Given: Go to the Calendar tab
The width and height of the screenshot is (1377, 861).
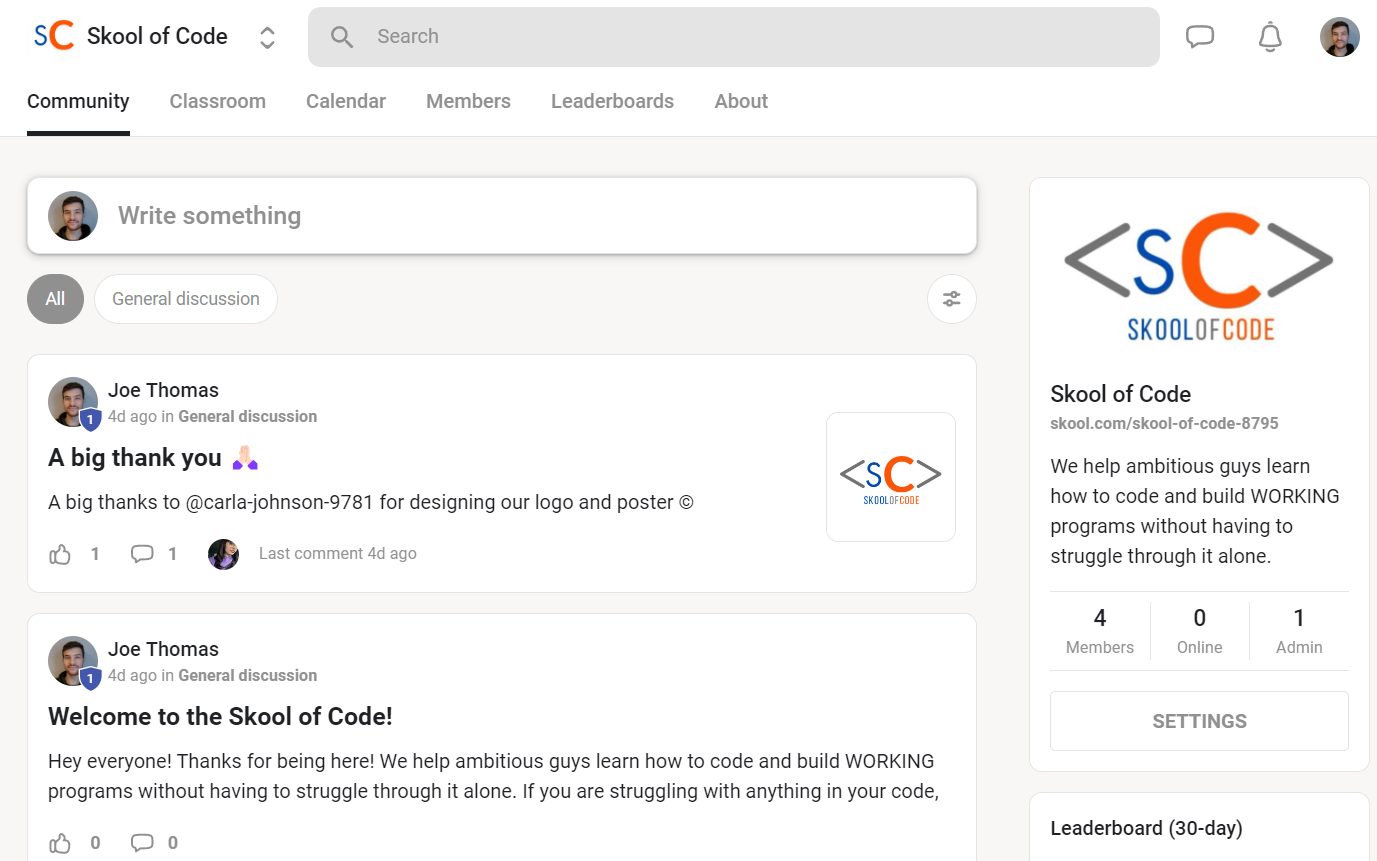Looking at the screenshot, I should (346, 101).
